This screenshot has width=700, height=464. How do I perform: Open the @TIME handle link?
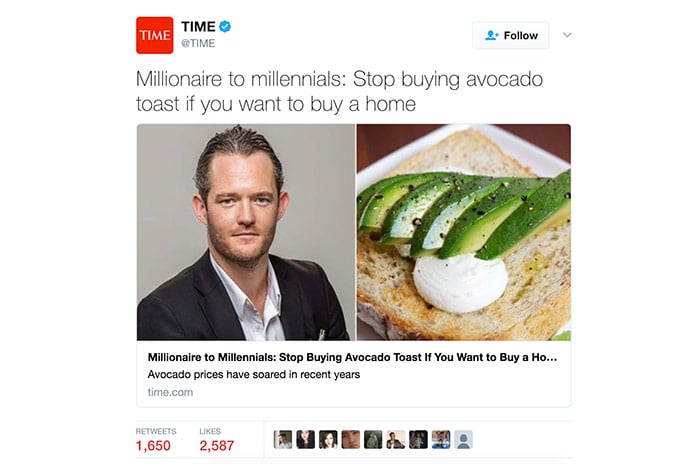click(x=198, y=43)
